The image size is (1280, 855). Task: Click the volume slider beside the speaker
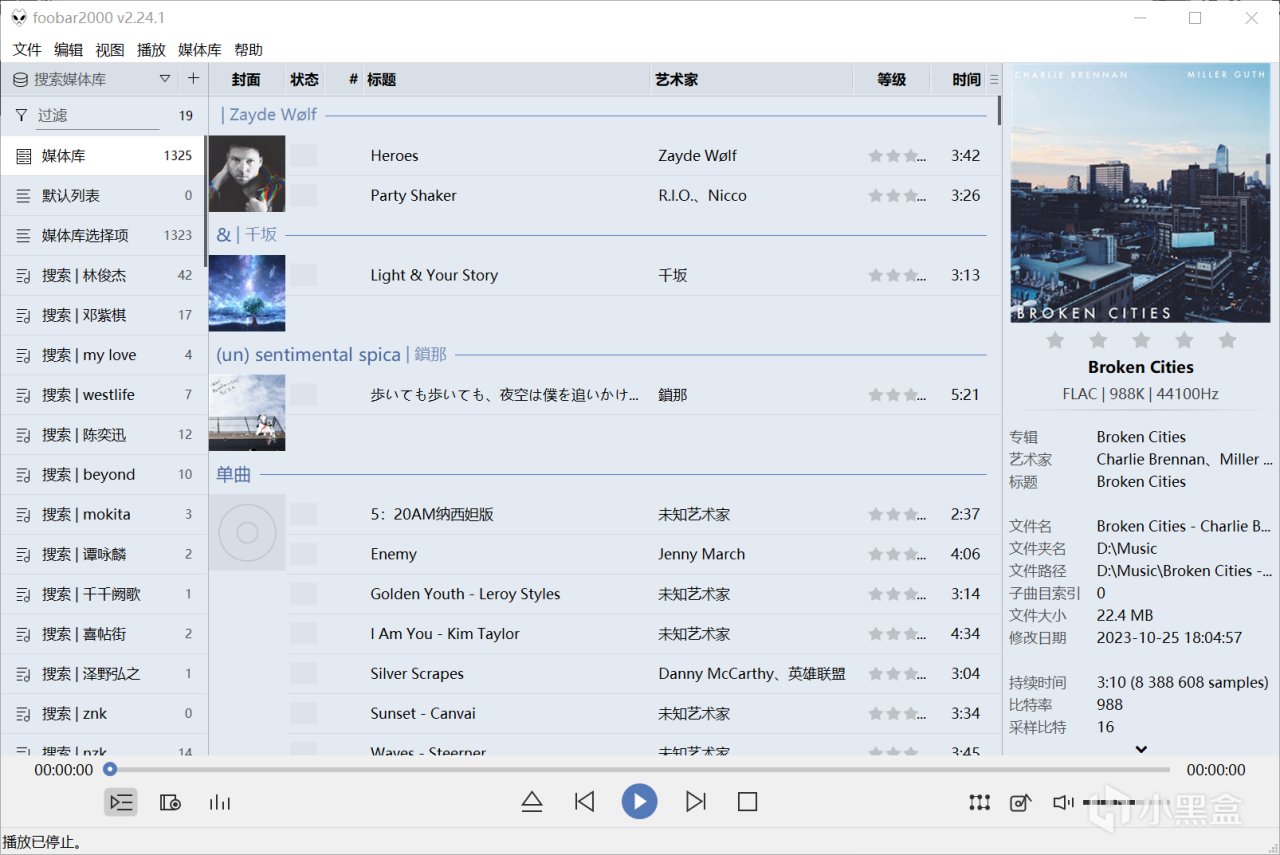click(1124, 802)
